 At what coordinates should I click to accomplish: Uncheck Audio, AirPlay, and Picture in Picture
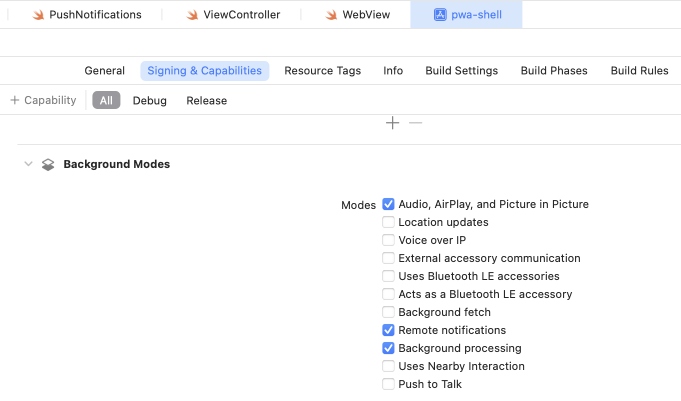[388, 204]
